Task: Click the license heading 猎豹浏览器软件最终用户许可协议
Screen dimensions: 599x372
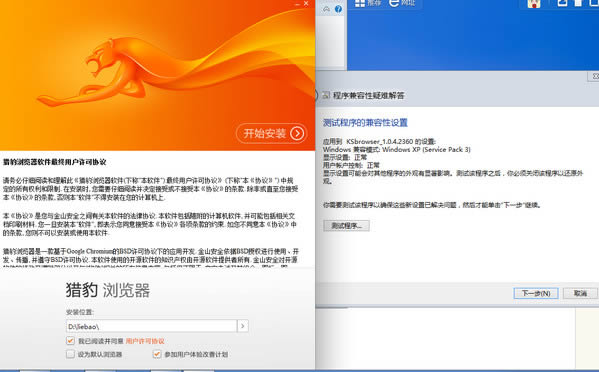Action: coord(55,162)
